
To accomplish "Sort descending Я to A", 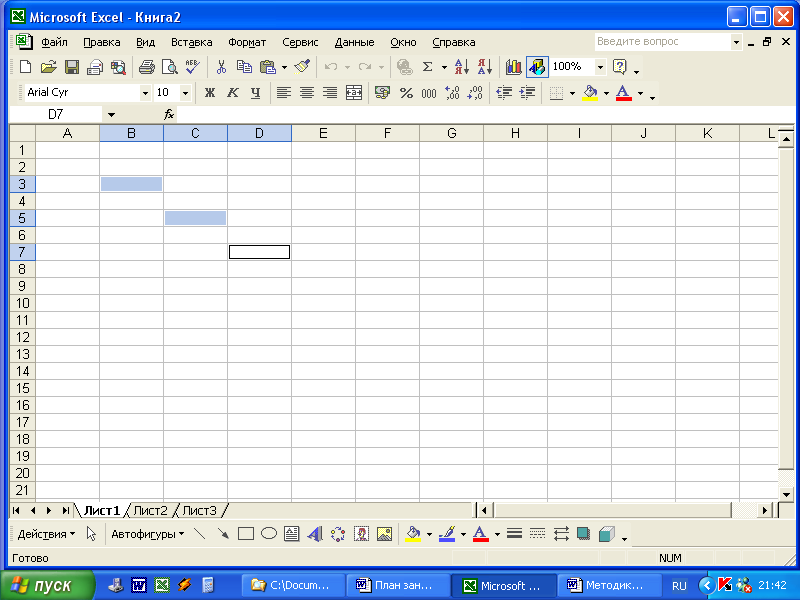I will click(x=485, y=67).
